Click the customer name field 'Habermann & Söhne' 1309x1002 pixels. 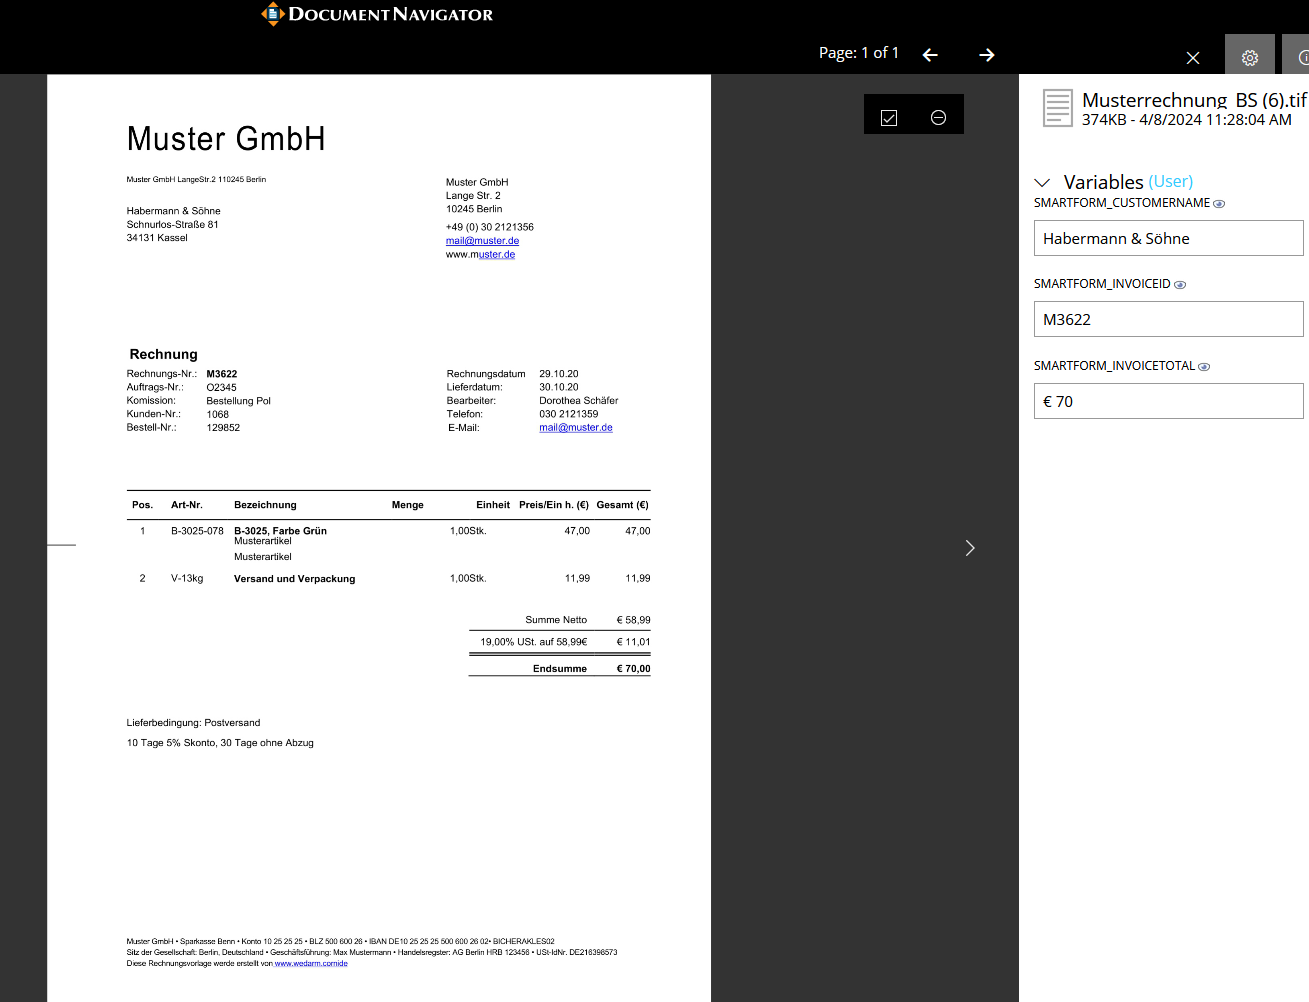tap(1168, 238)
